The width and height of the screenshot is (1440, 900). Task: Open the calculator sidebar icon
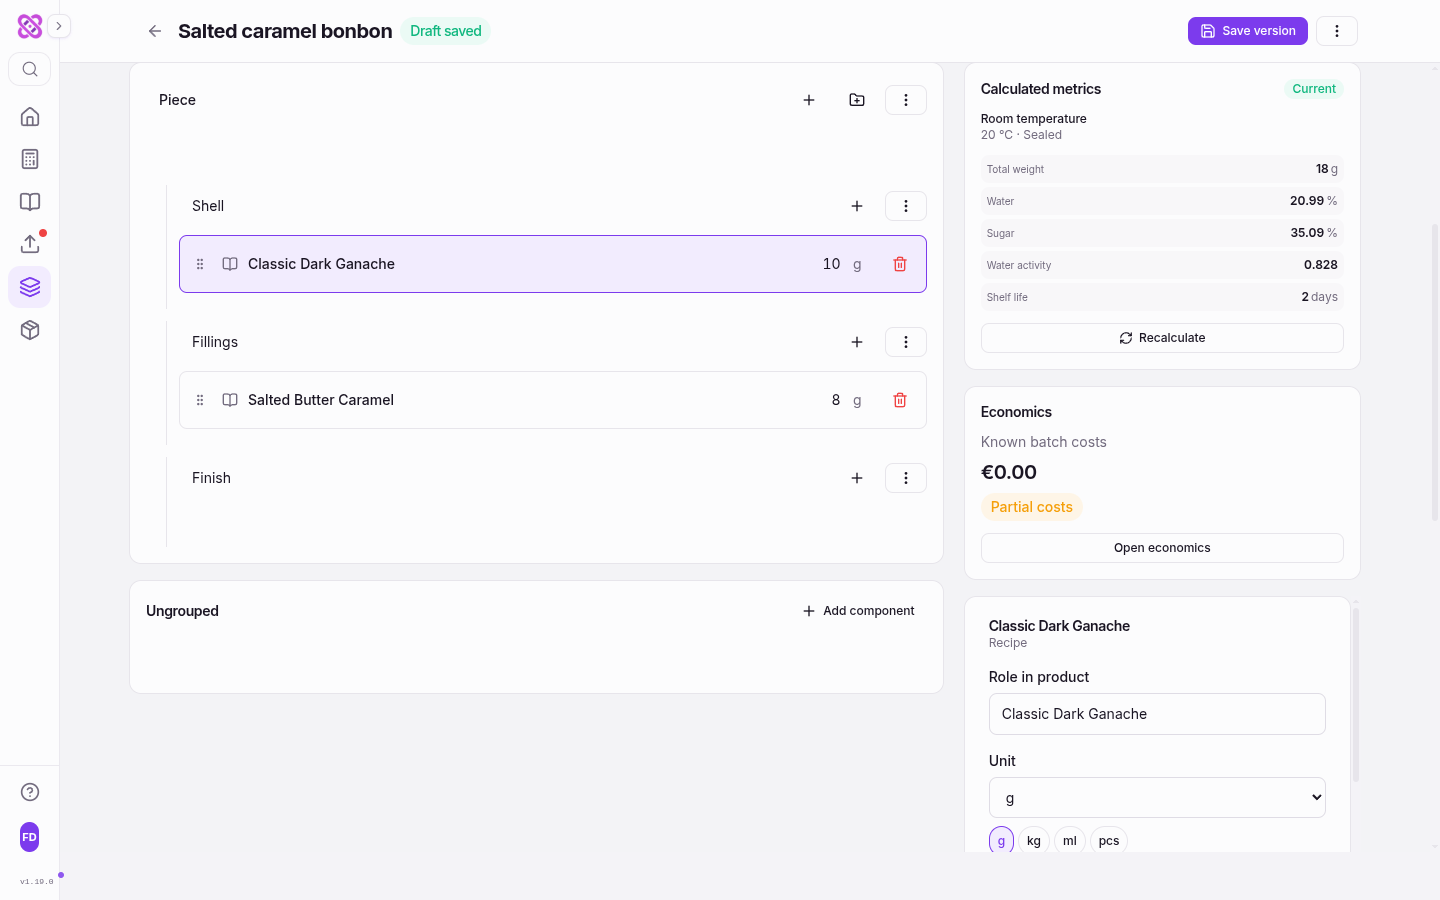(30, 159)
